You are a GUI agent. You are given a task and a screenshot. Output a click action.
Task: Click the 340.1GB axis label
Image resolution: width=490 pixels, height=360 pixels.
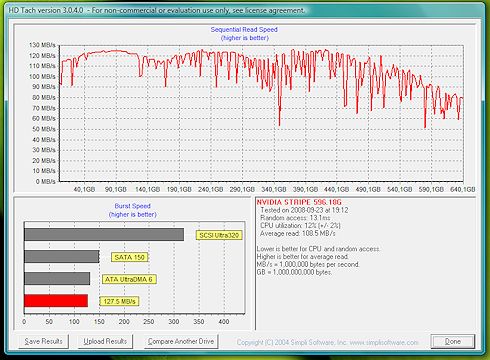pos(274,189)
